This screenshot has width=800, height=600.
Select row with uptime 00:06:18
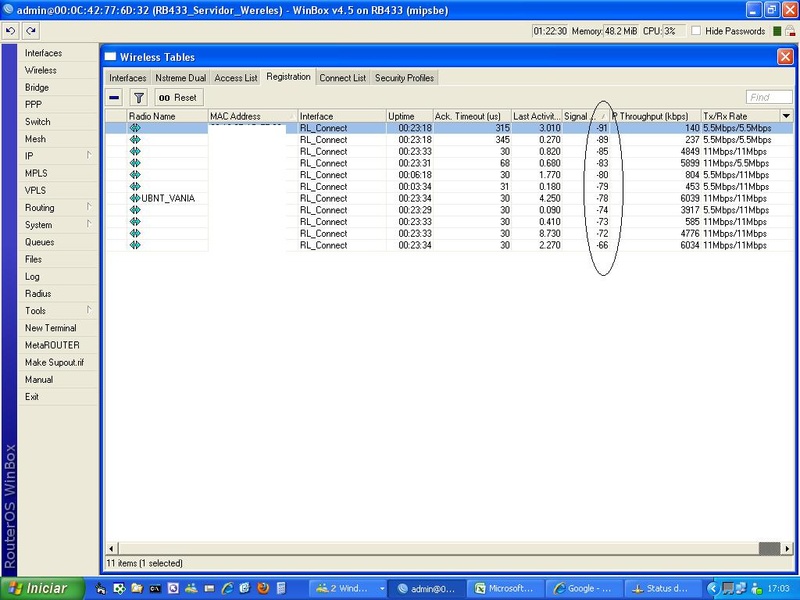(x=449, y=174)
